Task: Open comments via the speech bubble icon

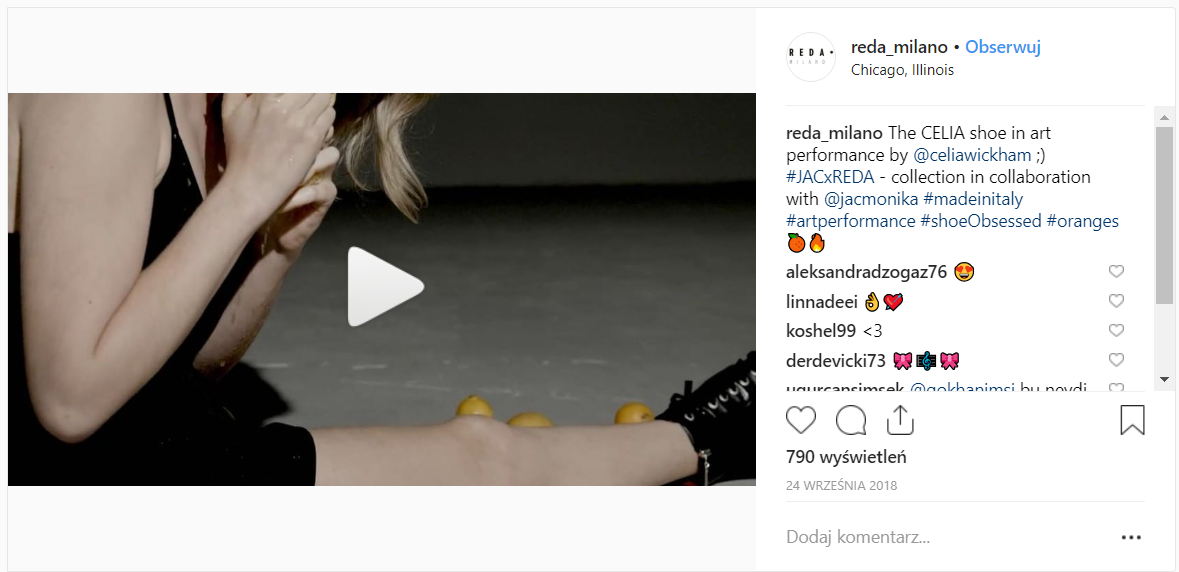Action: pos(851,420)
